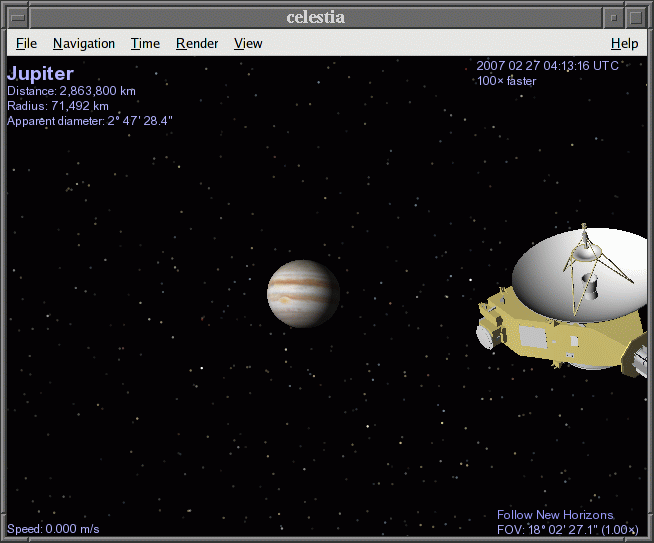The width and height of the screenshot is (654, 543).
Task: Open the File menu
Action: click(x=26, y=43)
